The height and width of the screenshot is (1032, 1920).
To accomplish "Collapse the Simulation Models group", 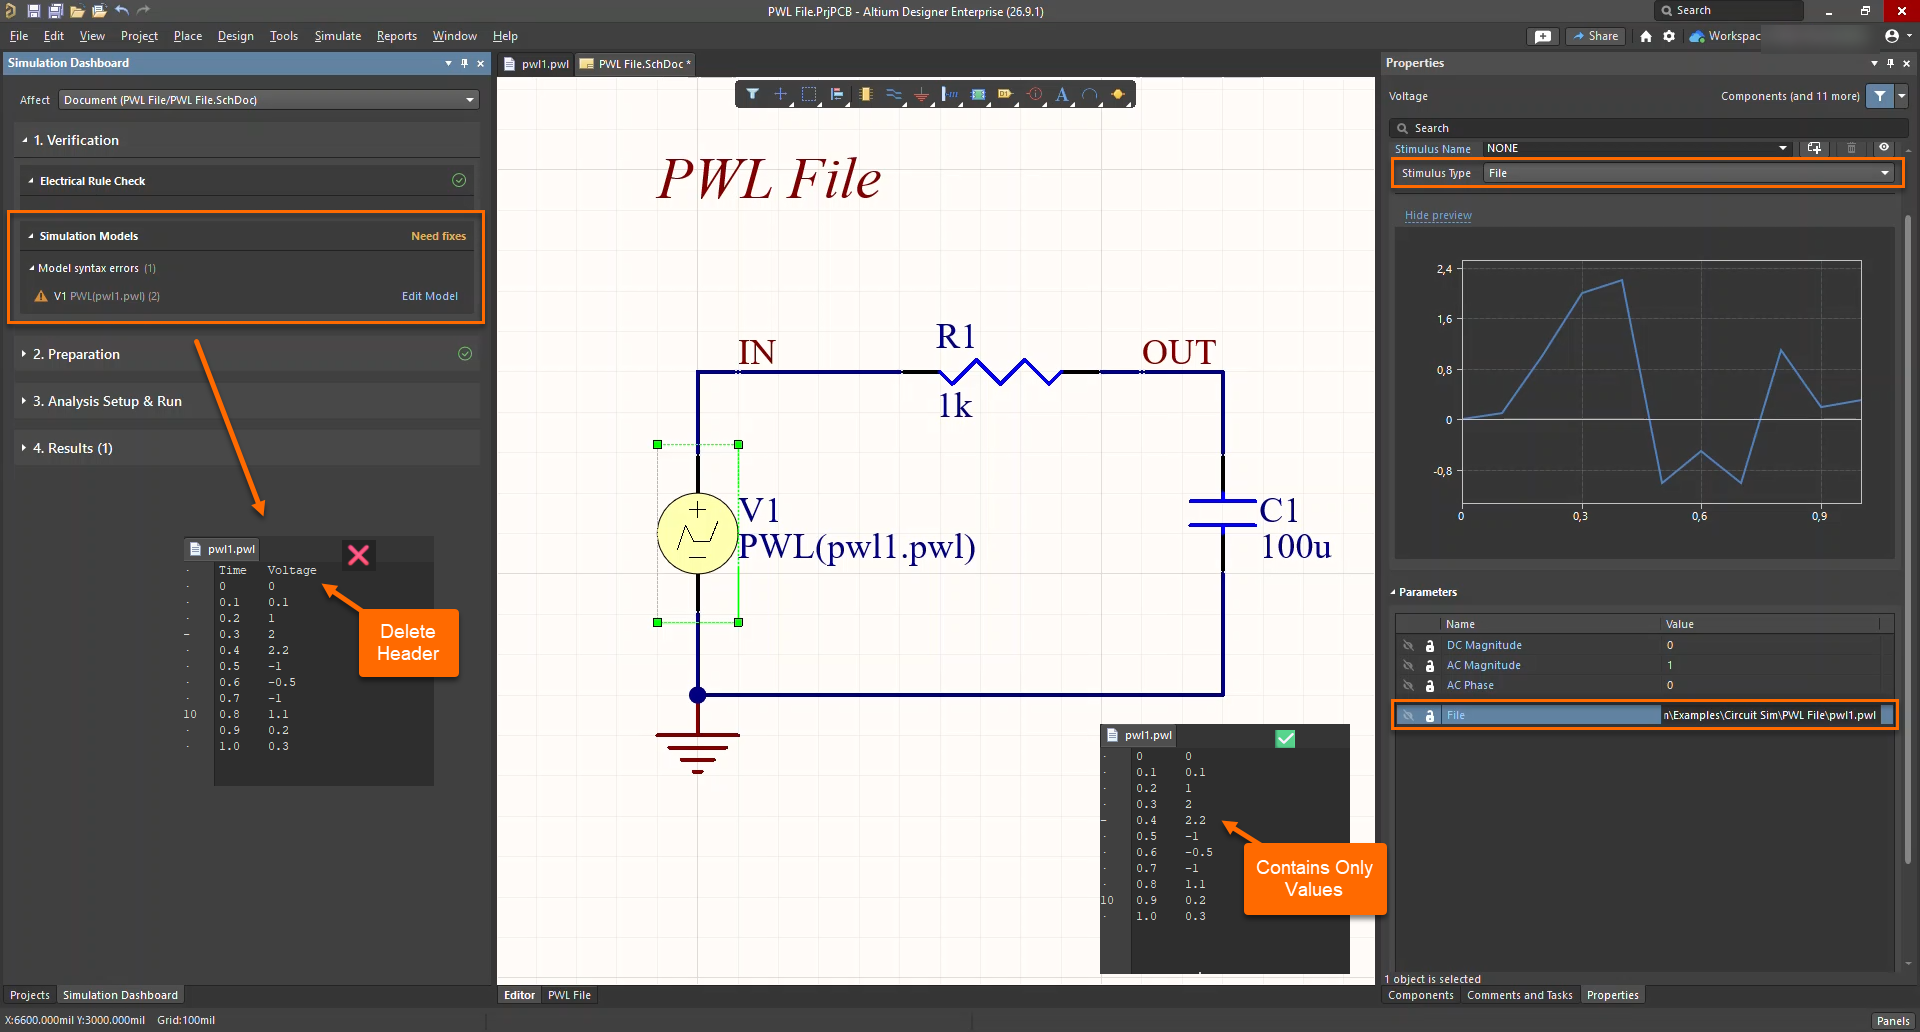I will [x=31, y=236].
